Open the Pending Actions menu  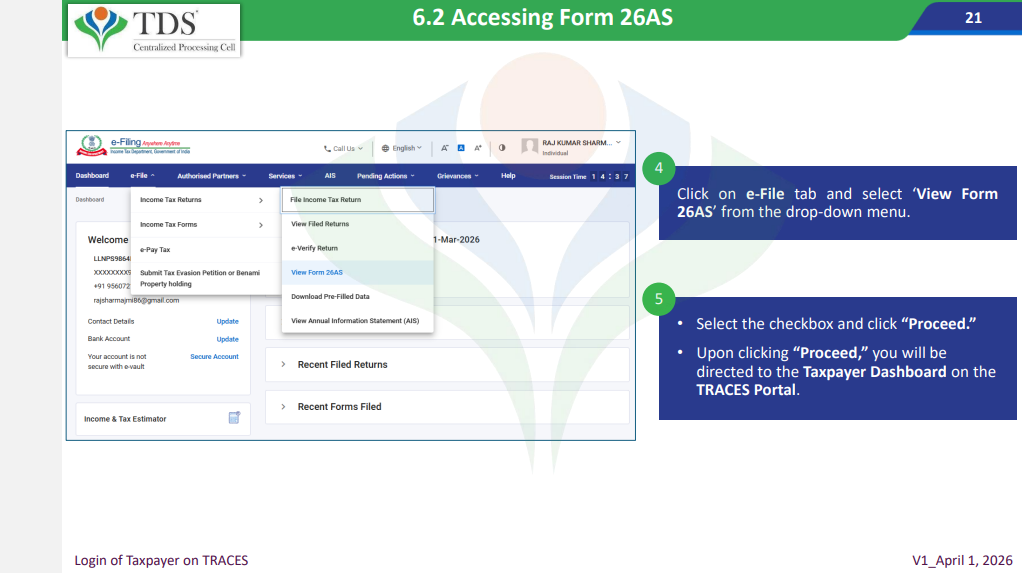pyautogui.click(x=385, y=176)
